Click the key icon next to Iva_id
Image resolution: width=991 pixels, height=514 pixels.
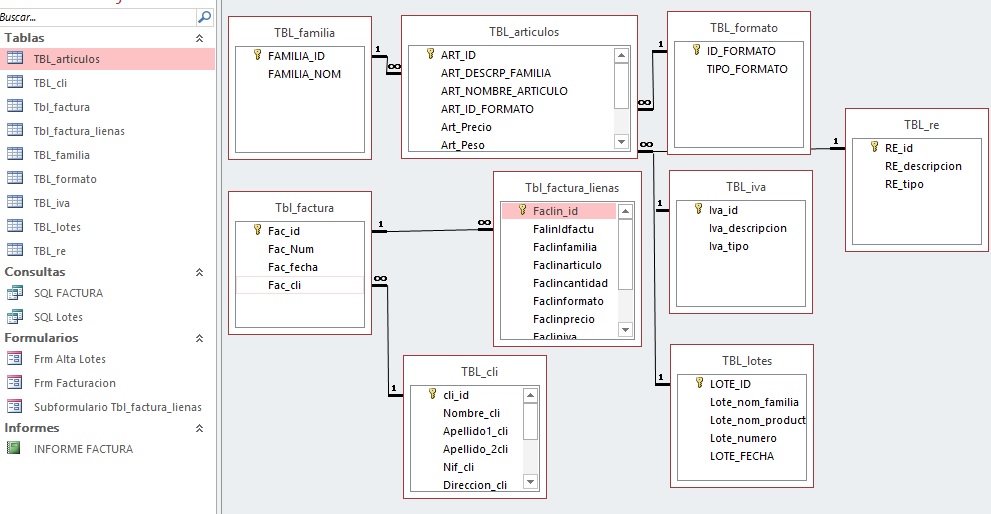click(698, 209)
